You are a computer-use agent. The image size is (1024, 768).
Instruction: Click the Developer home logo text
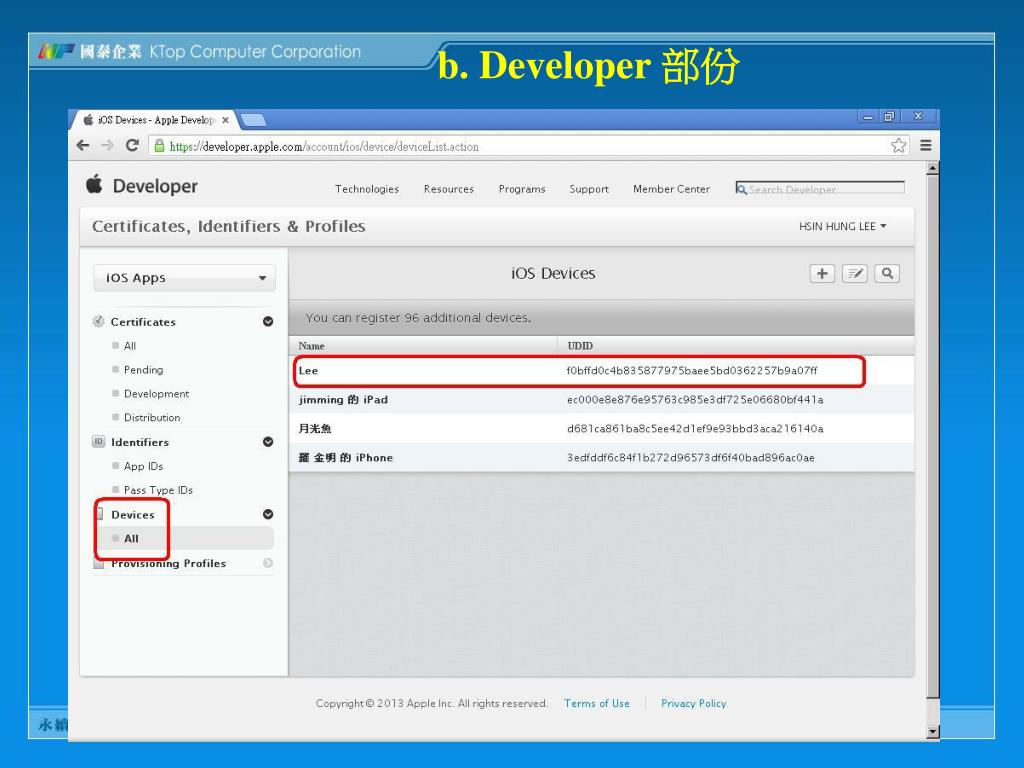tap(155, 186)
